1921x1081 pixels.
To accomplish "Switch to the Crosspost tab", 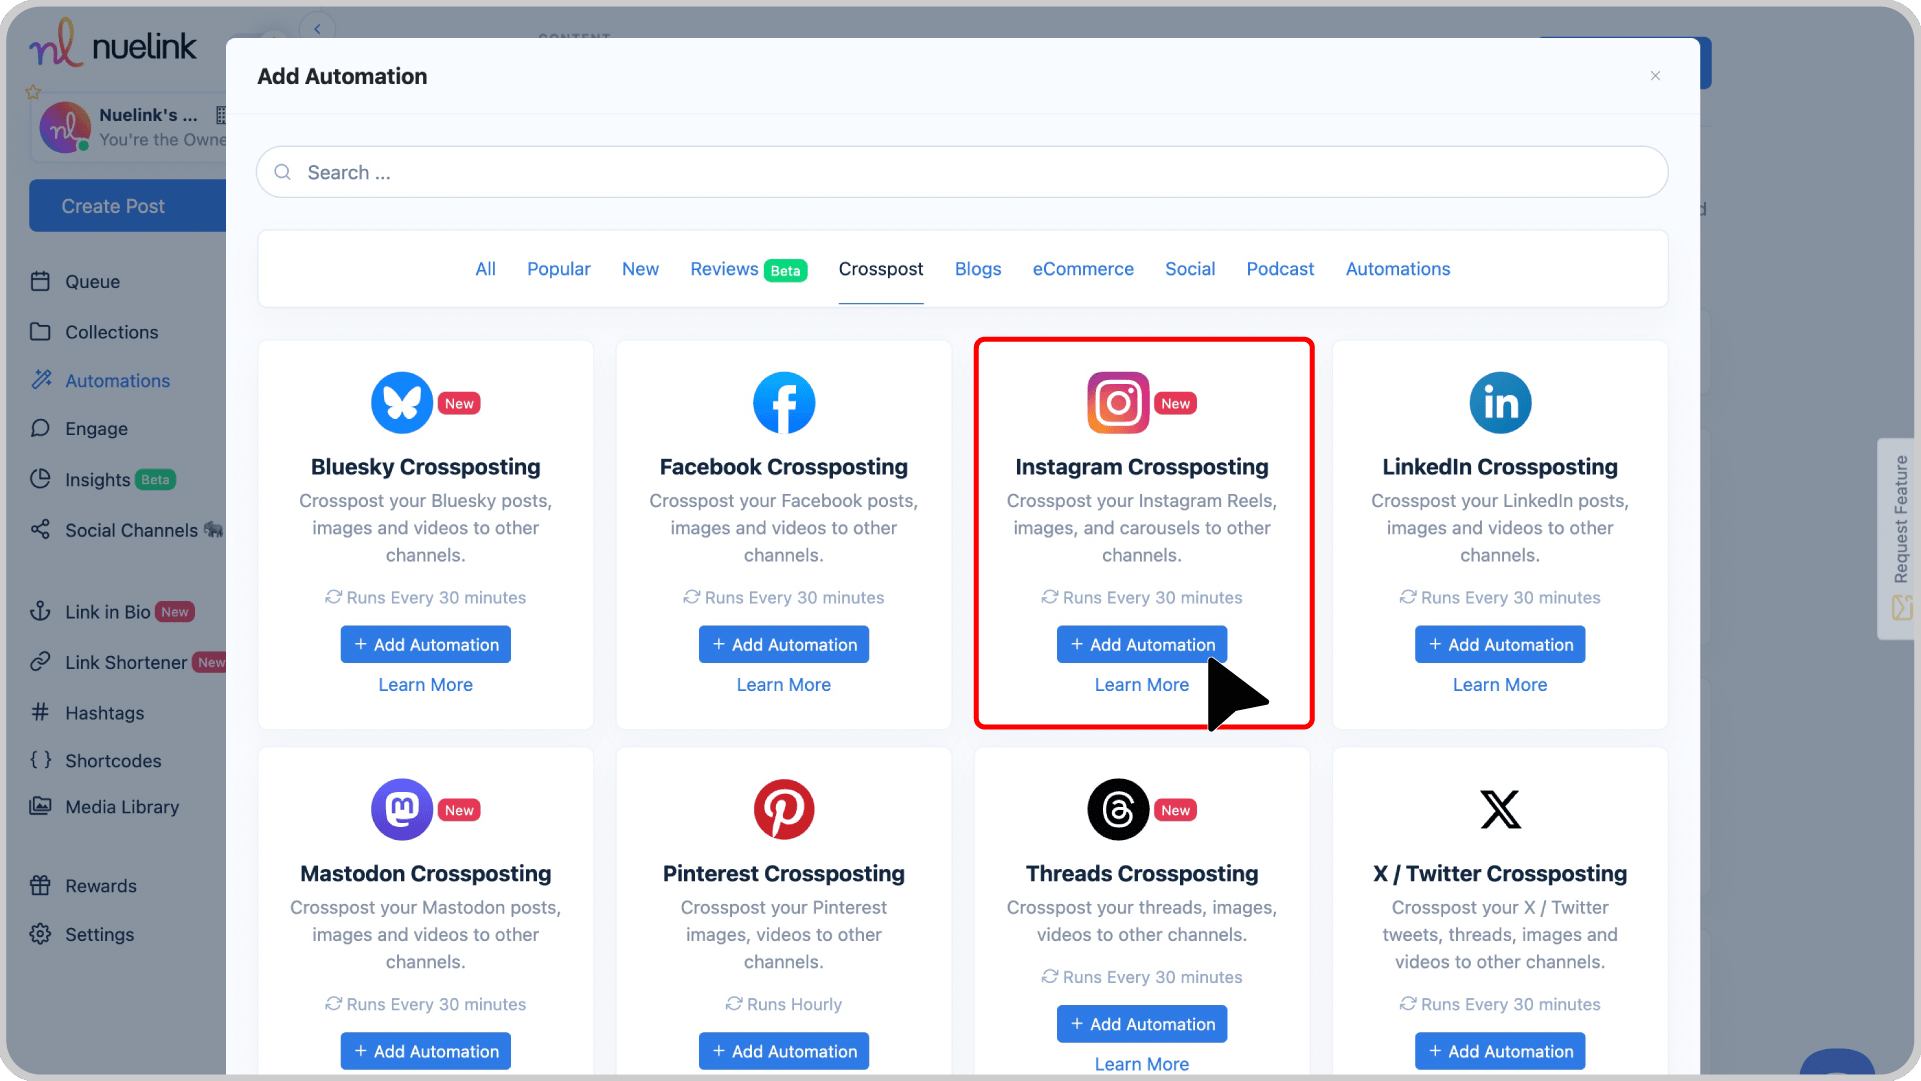I will point(881,269).
